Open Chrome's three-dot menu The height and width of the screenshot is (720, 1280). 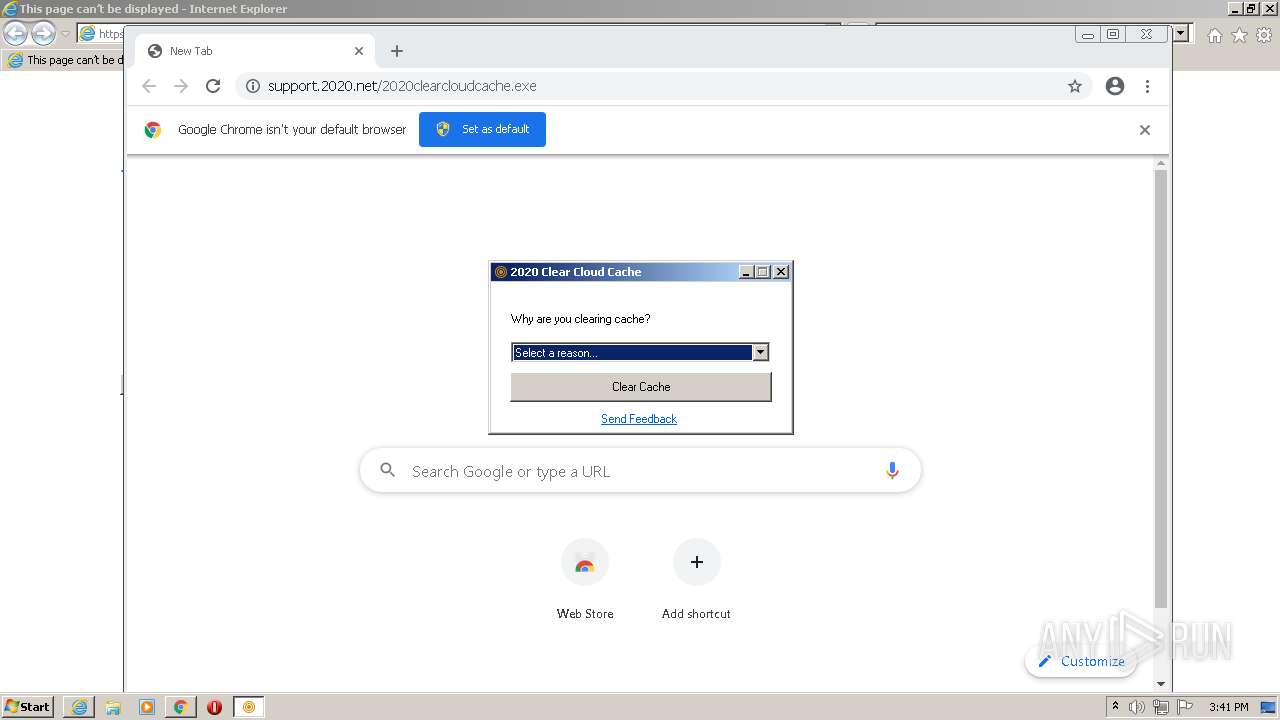click(x=1147, y=86)
